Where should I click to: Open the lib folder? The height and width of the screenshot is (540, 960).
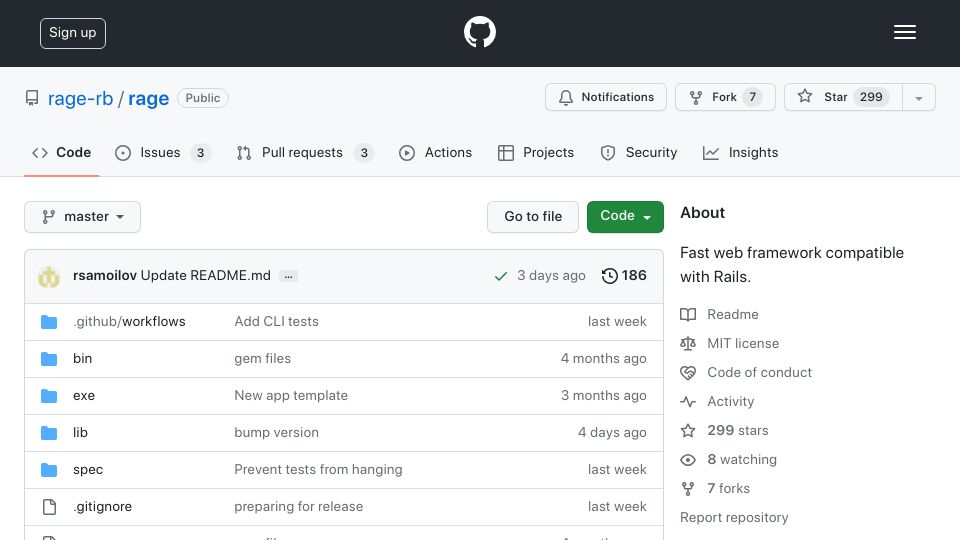[80, 432]
